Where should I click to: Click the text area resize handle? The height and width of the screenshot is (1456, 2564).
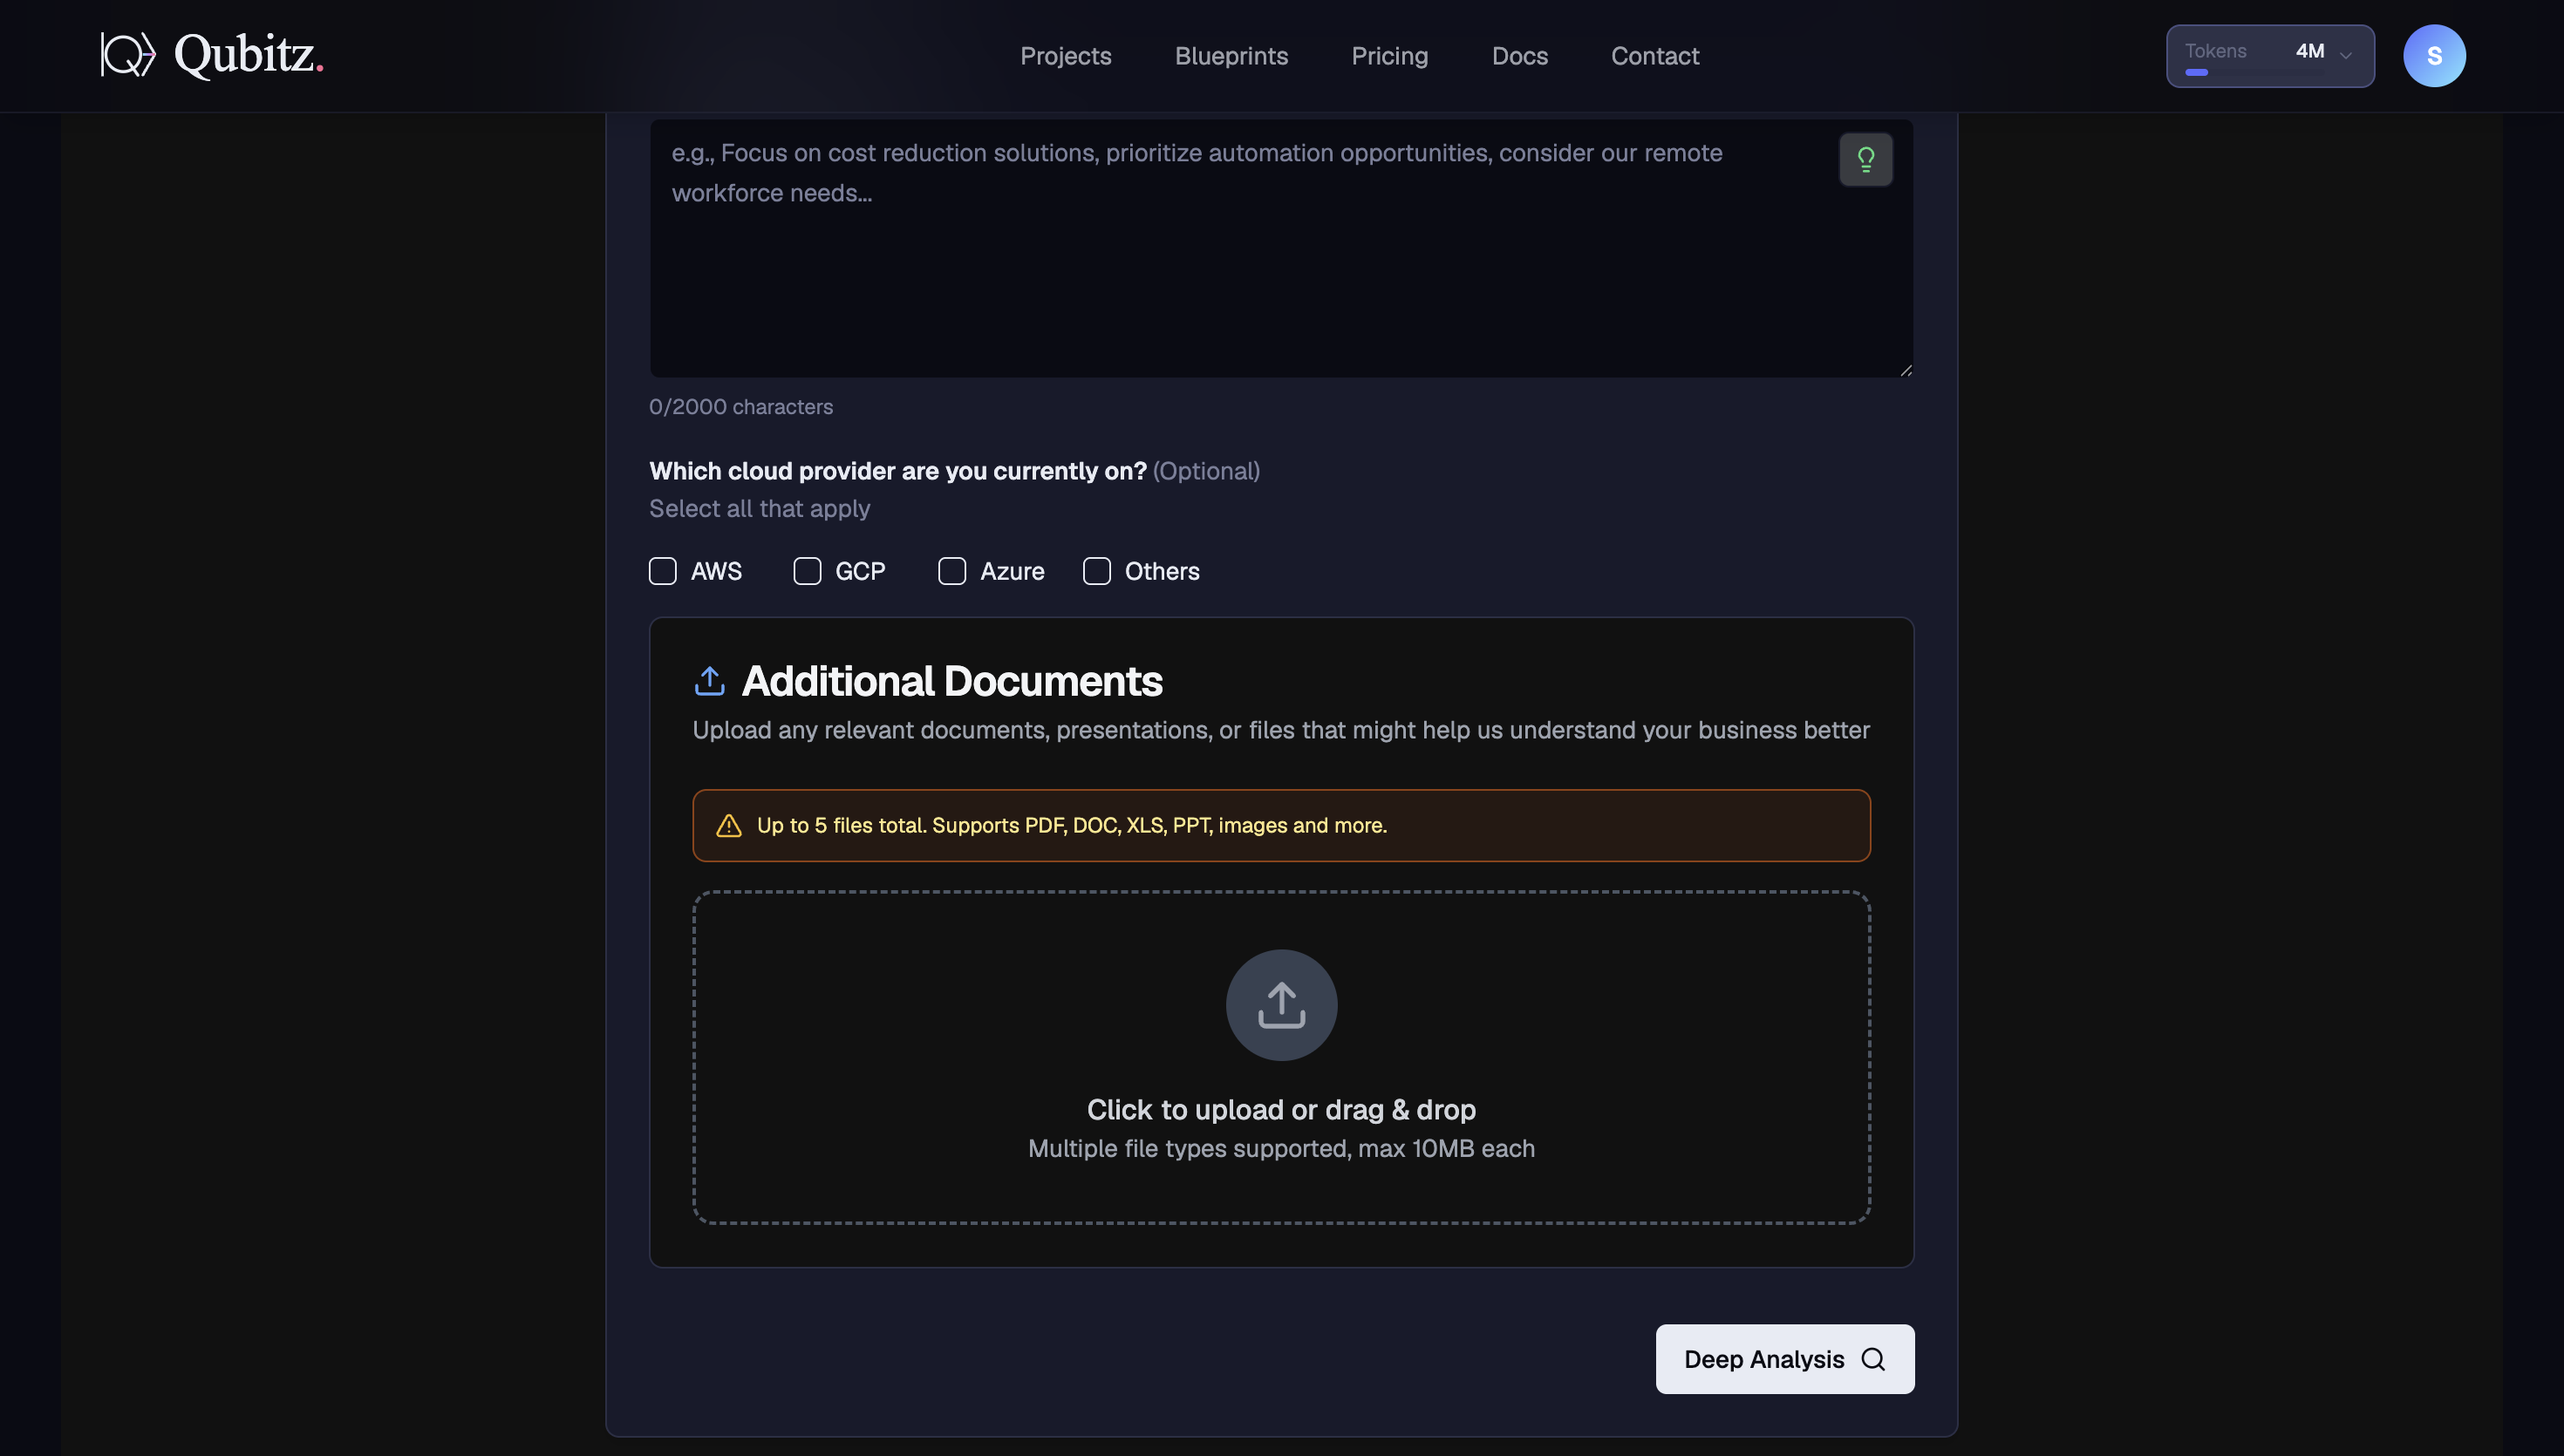click(x=1905, y=370)
